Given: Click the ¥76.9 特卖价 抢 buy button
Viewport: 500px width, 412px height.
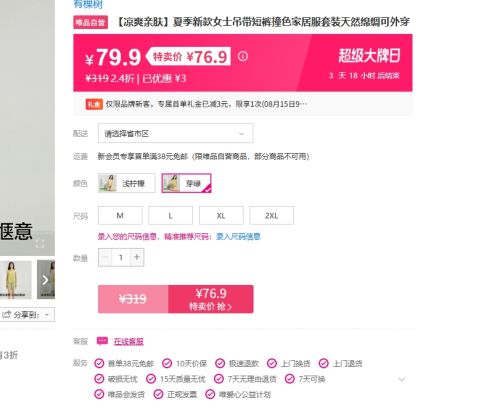Looking at the screenshot, I should tap(211, 299).
